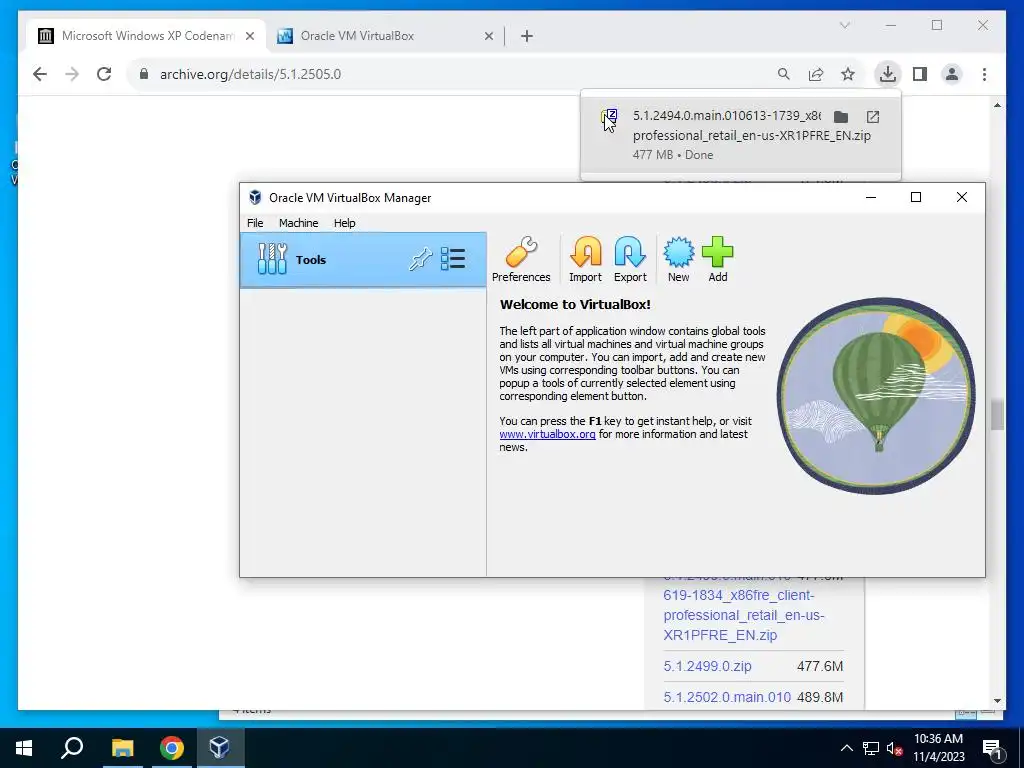This screenshot has width=1024, height=768.
Task: Click the muted volume tray icon
Action: pyautogui.click(x=894, y=748)
